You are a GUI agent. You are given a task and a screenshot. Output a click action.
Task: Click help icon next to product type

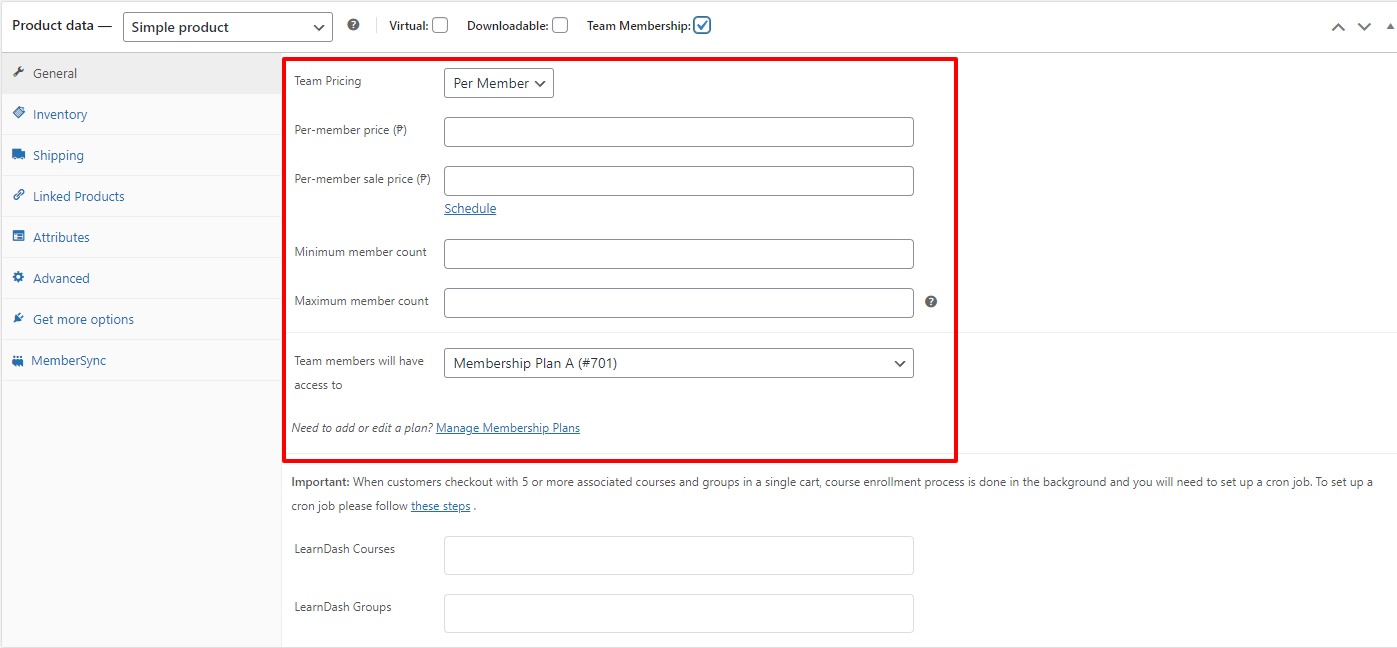tap(353, 25)
